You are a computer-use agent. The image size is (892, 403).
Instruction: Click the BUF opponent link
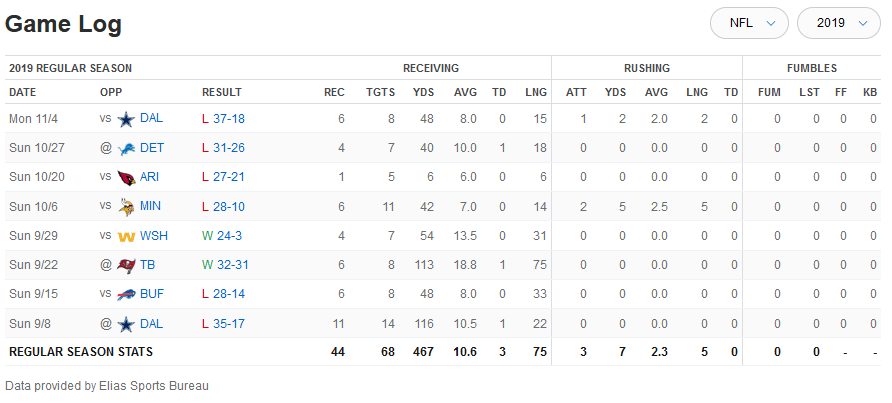coord(152,295)
